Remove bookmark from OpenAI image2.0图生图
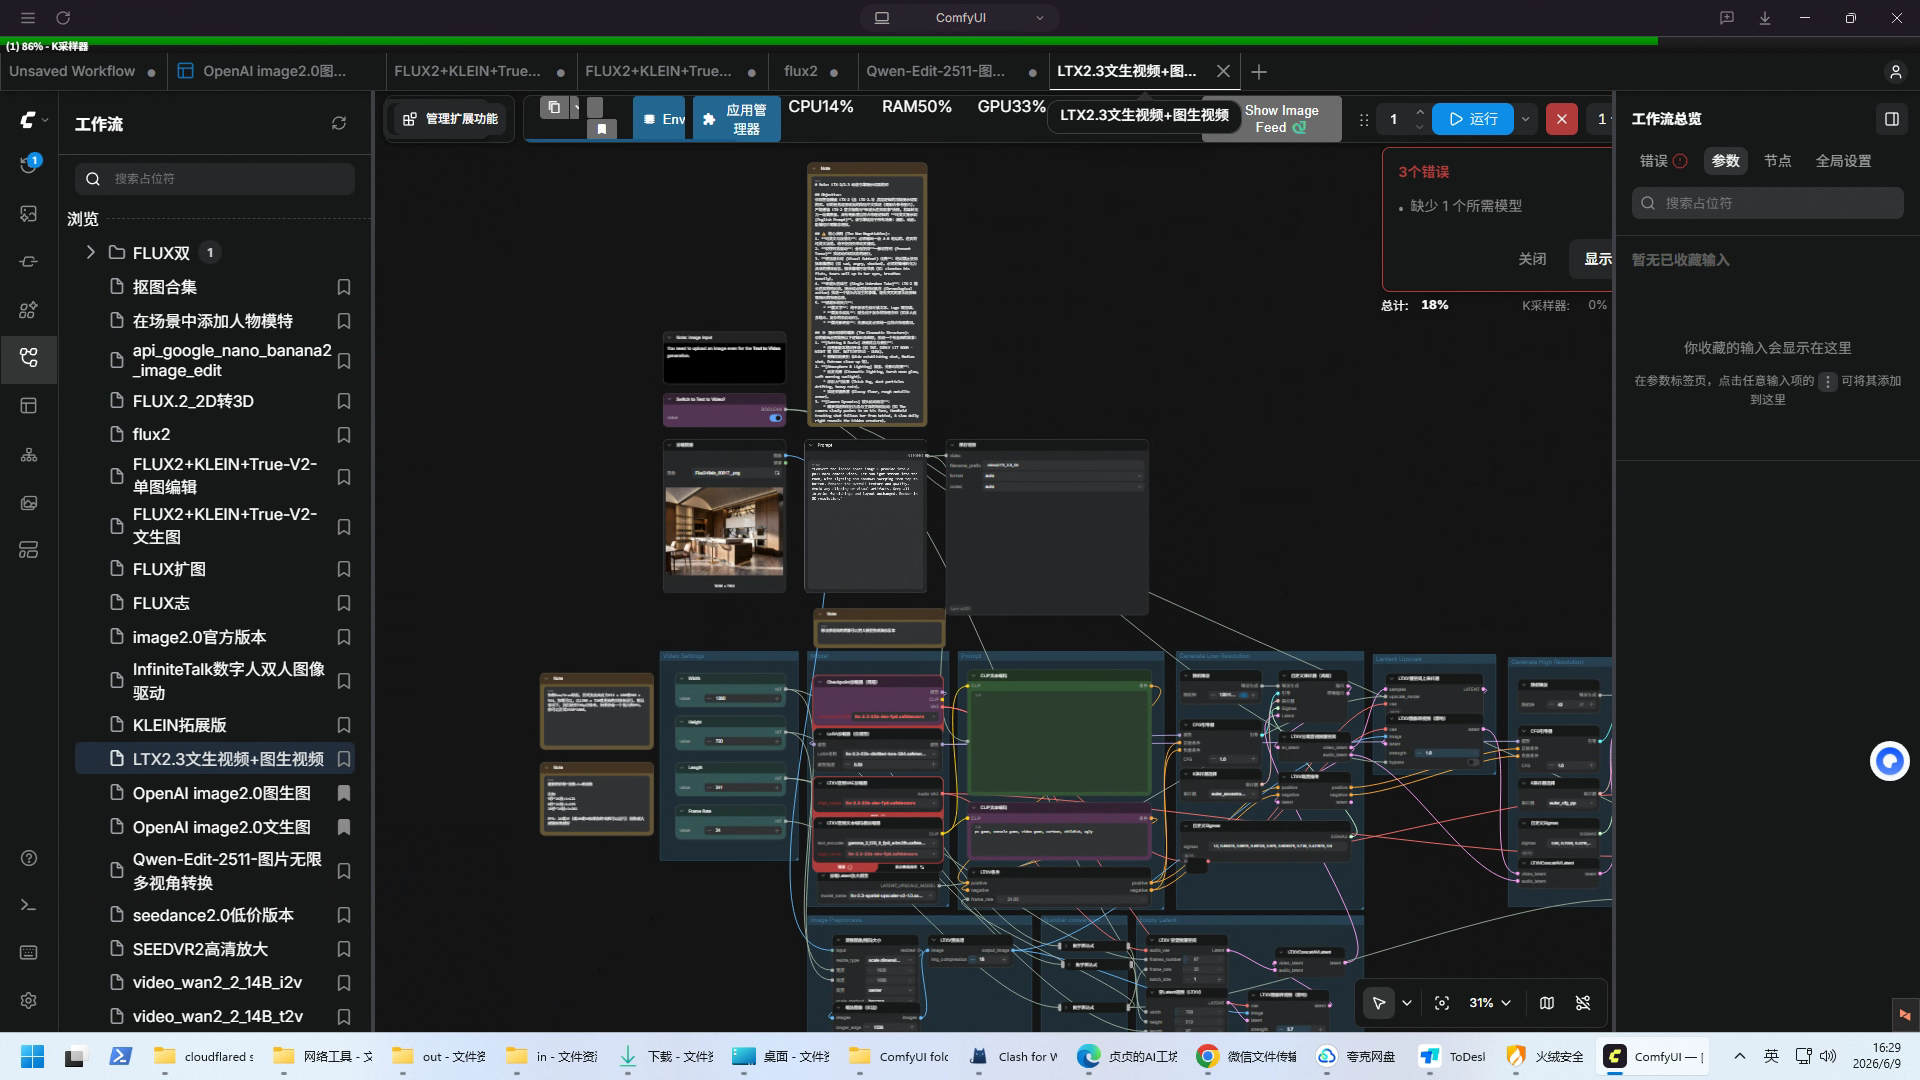 coord(344,793)
